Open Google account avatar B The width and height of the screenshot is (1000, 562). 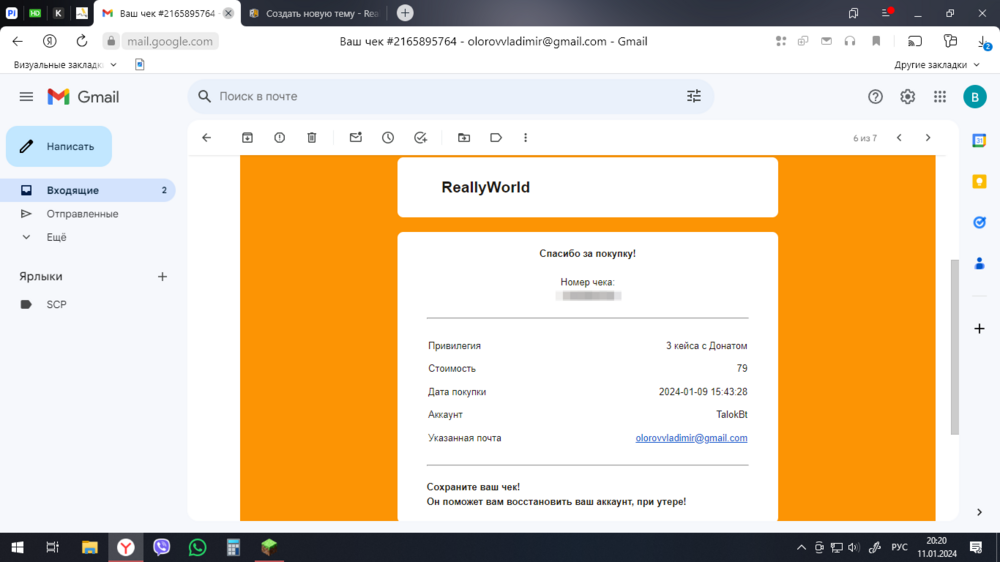(974, 97)
